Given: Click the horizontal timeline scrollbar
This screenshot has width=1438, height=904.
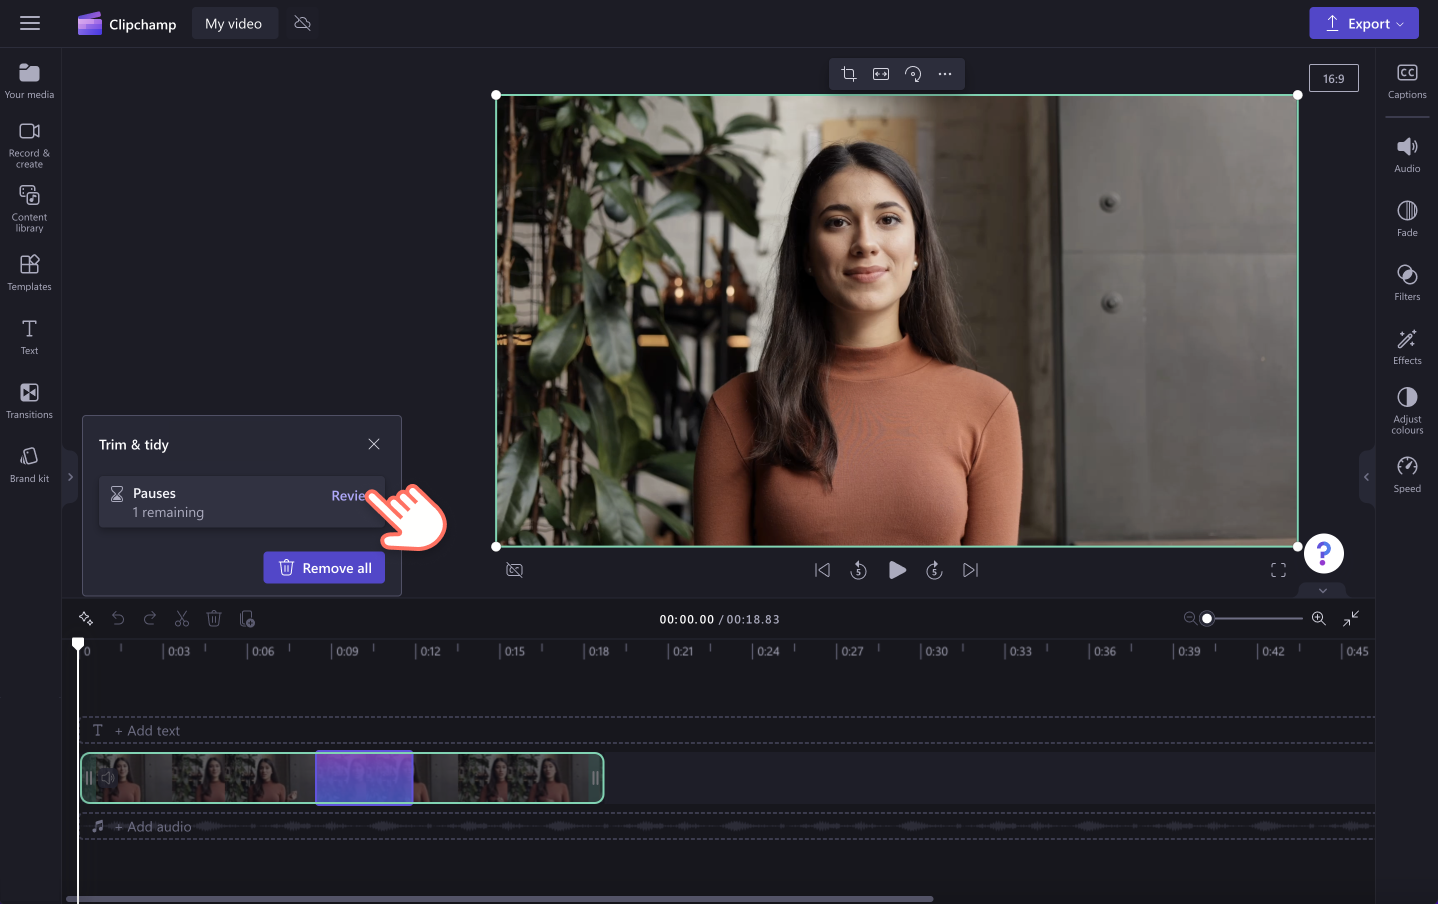Looking at the screenshot, I should pyautogui.click(x=499, y=899).
